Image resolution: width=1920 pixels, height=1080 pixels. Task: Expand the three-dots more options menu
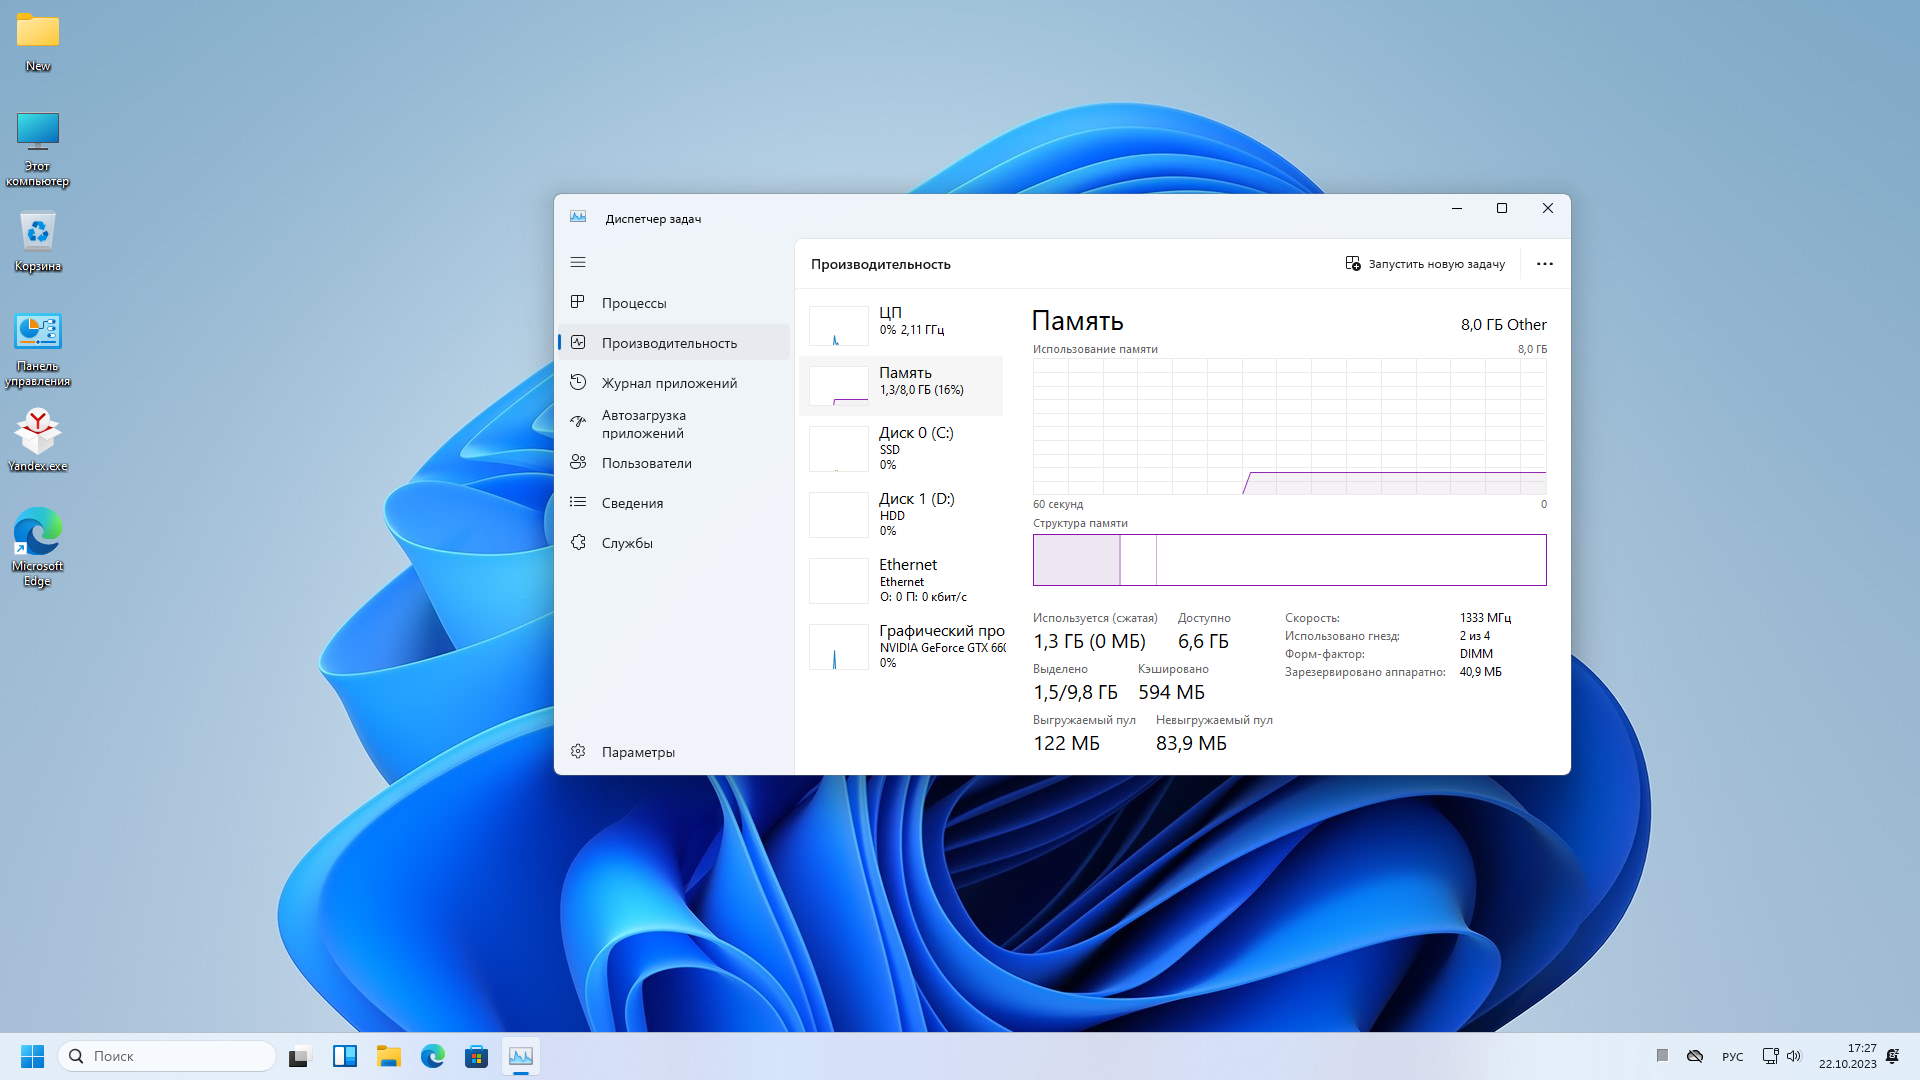(x=1544, y=264)
